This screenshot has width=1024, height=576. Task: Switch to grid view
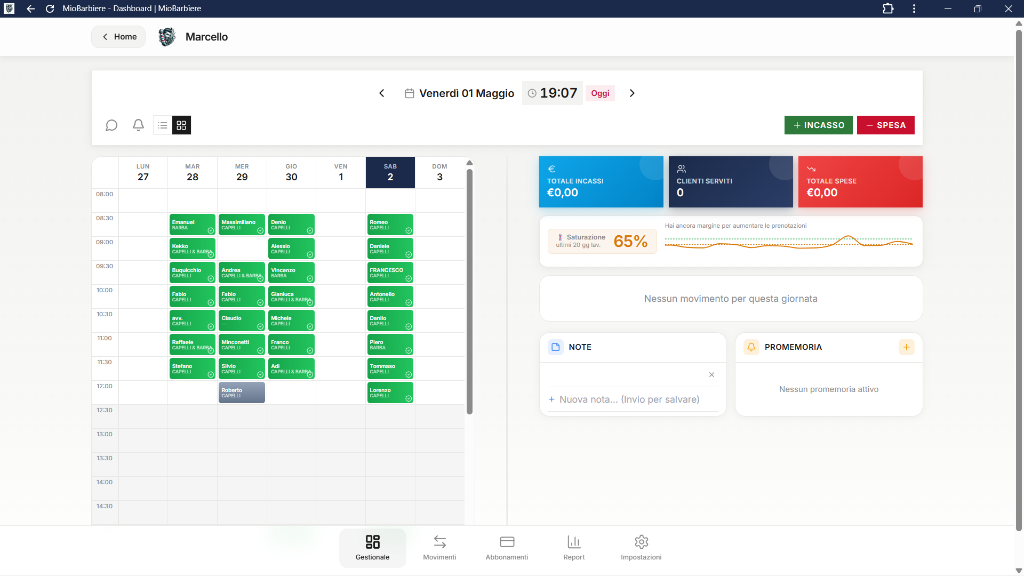pos(182,125)
